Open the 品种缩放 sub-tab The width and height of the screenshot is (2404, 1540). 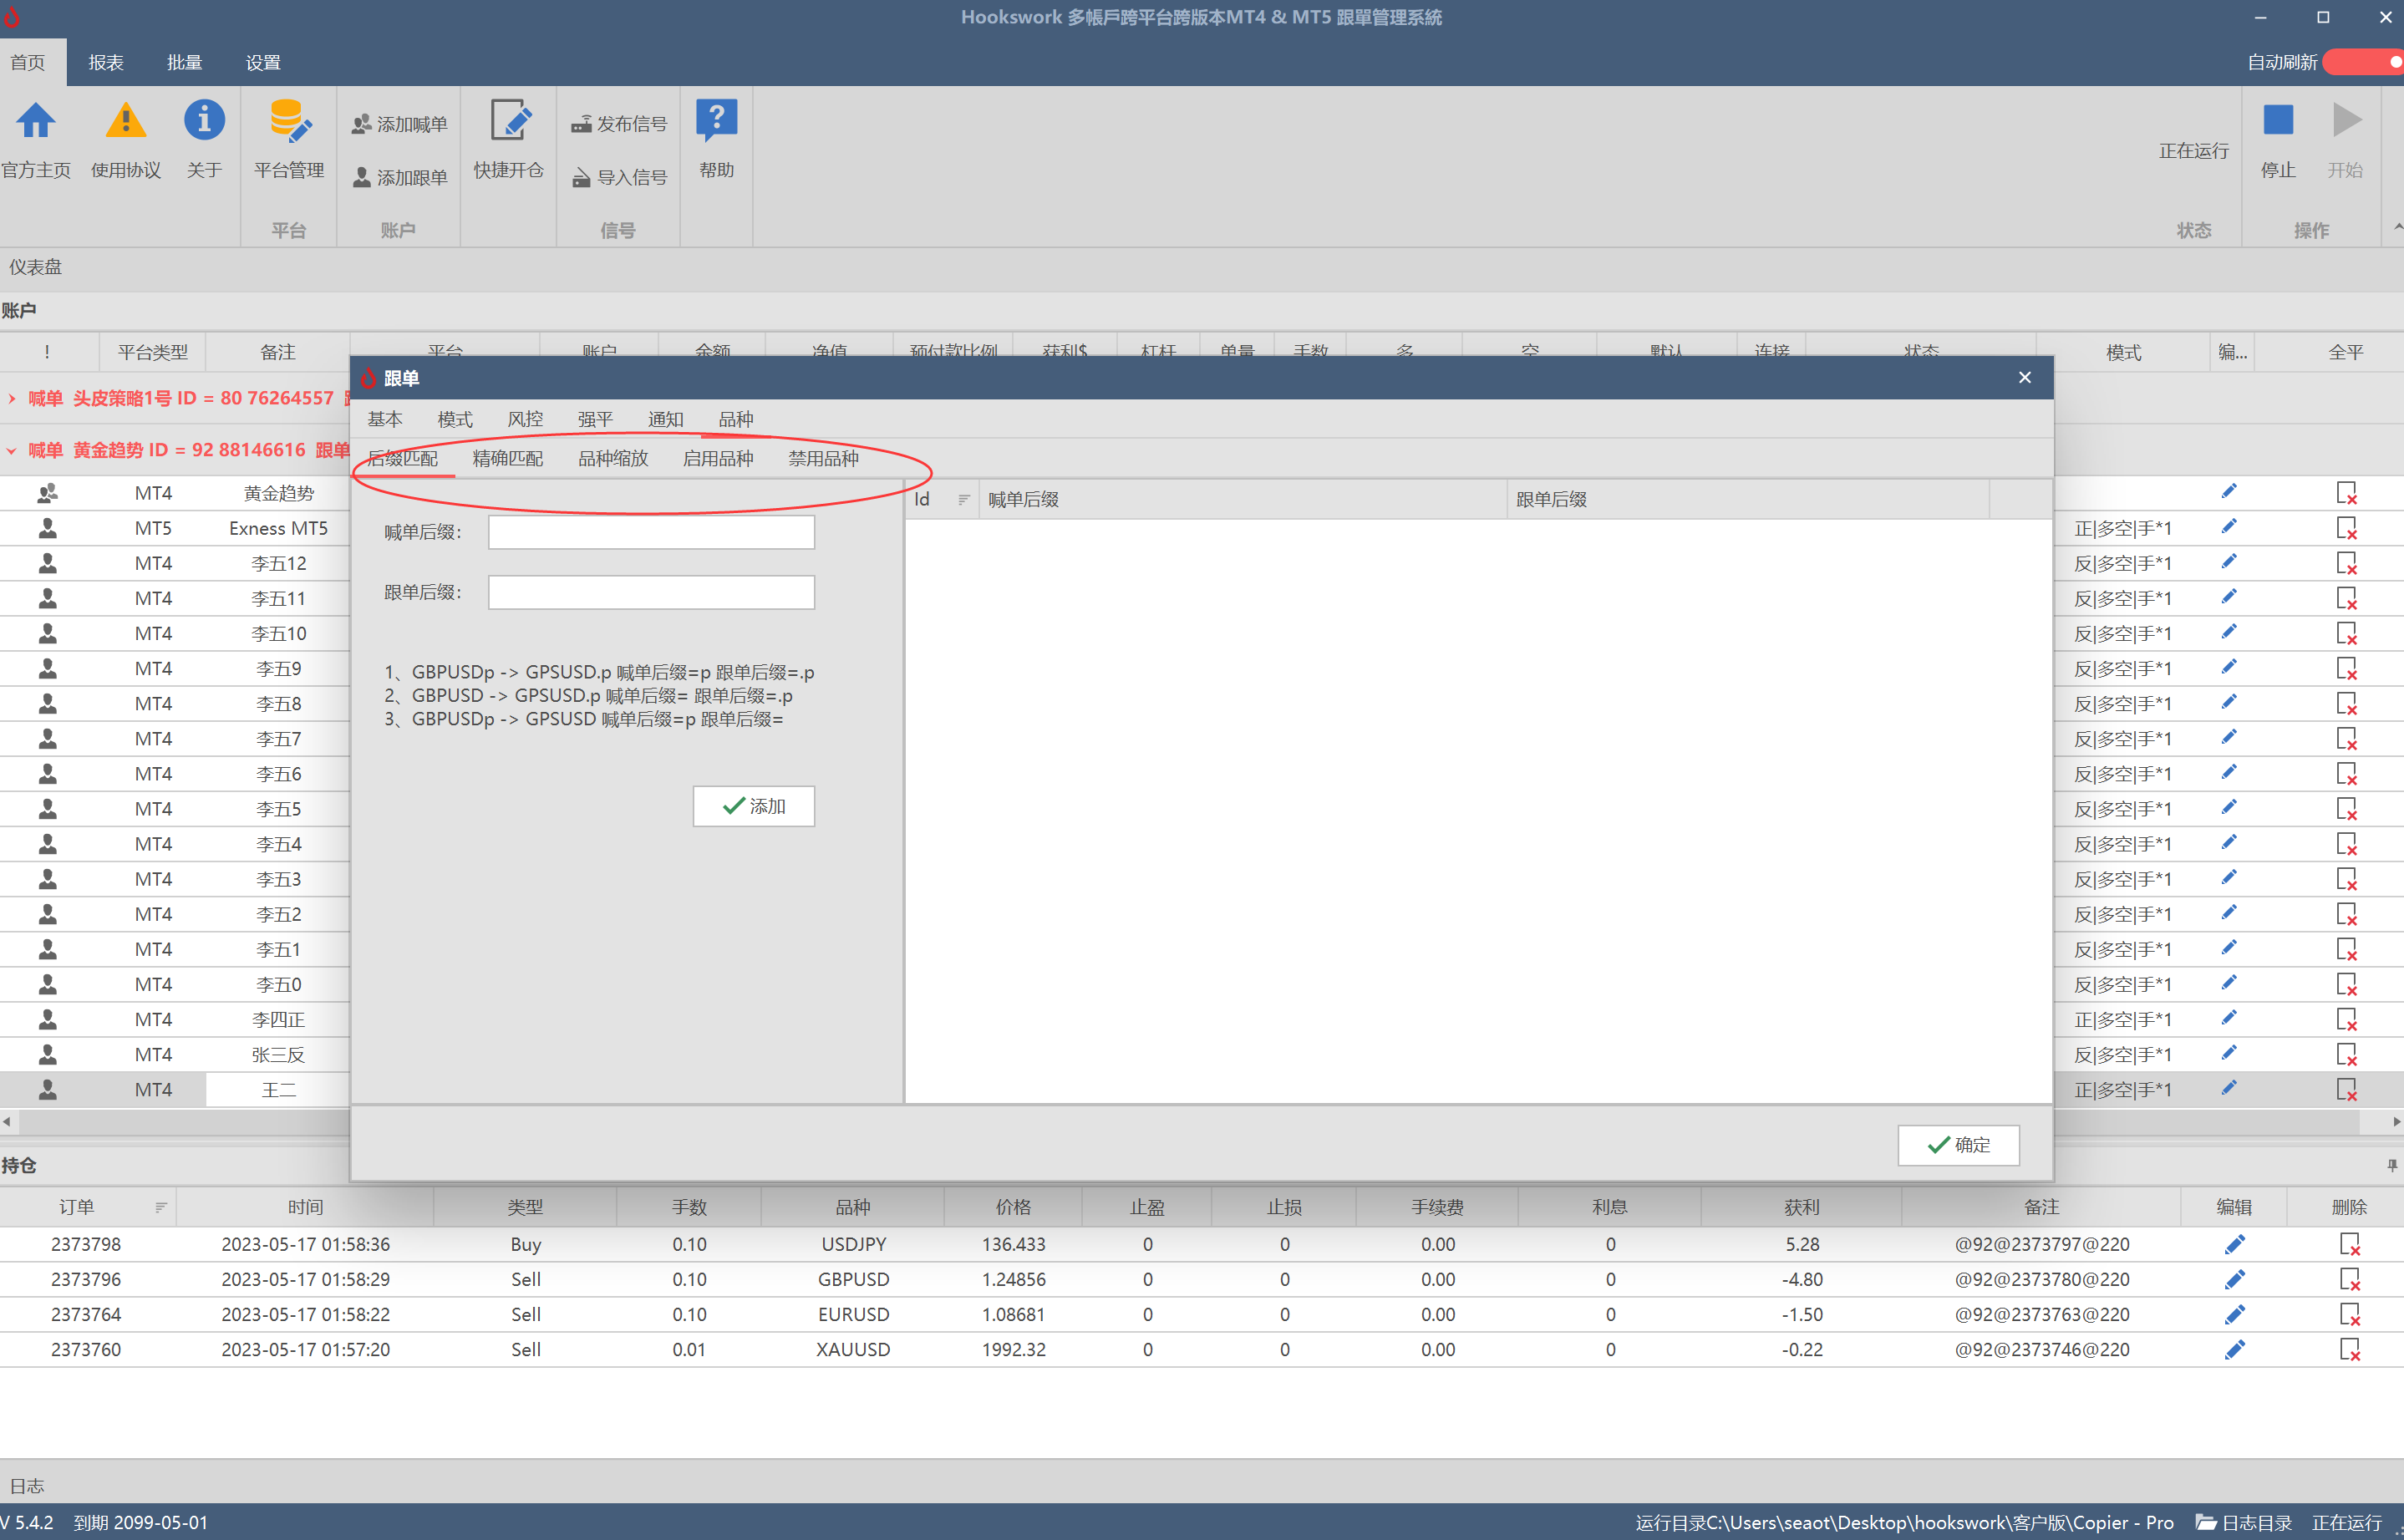[x=613, y=458]
